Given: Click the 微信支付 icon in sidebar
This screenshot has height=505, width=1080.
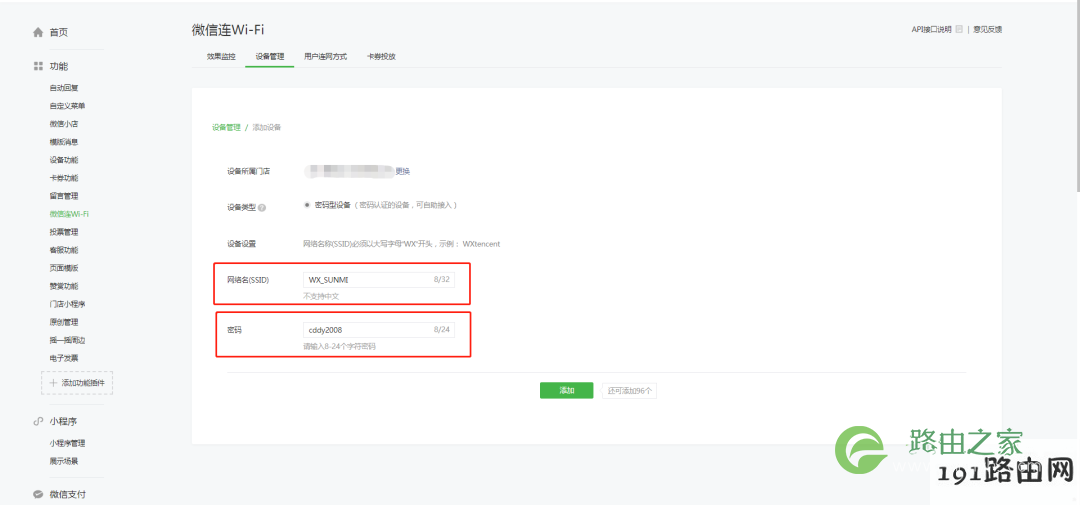Looking at the screenshot, I should (x=39, y=494).
